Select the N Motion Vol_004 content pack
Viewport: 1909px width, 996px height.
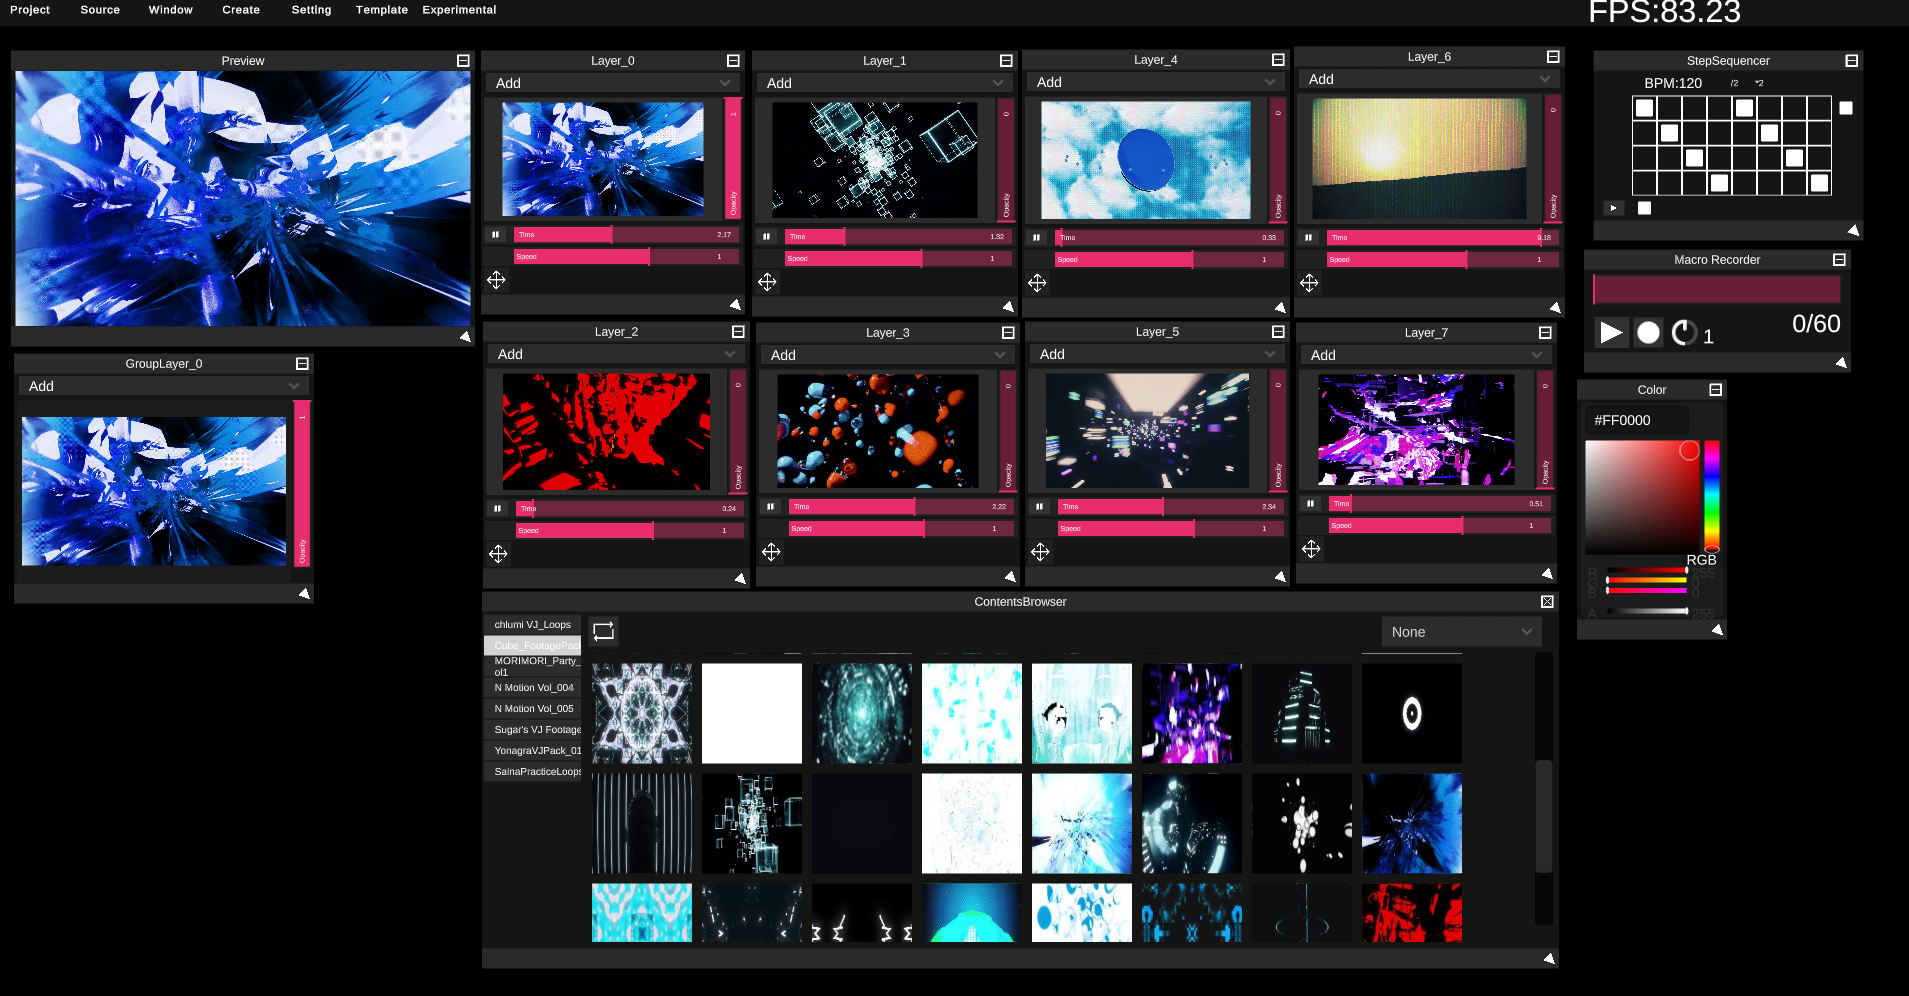pyautogui.click(x=534, y=687)
